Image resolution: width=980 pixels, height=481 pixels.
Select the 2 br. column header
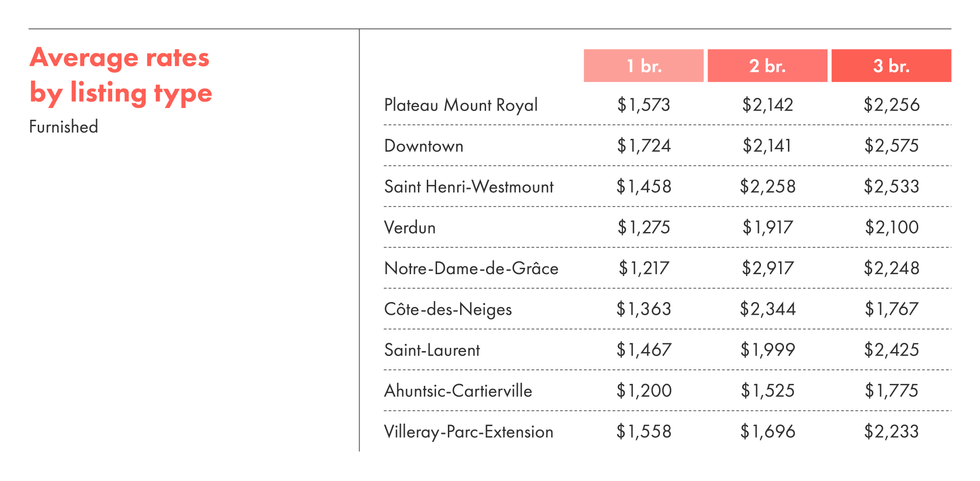pyautogui.click(x=767, y=66)
